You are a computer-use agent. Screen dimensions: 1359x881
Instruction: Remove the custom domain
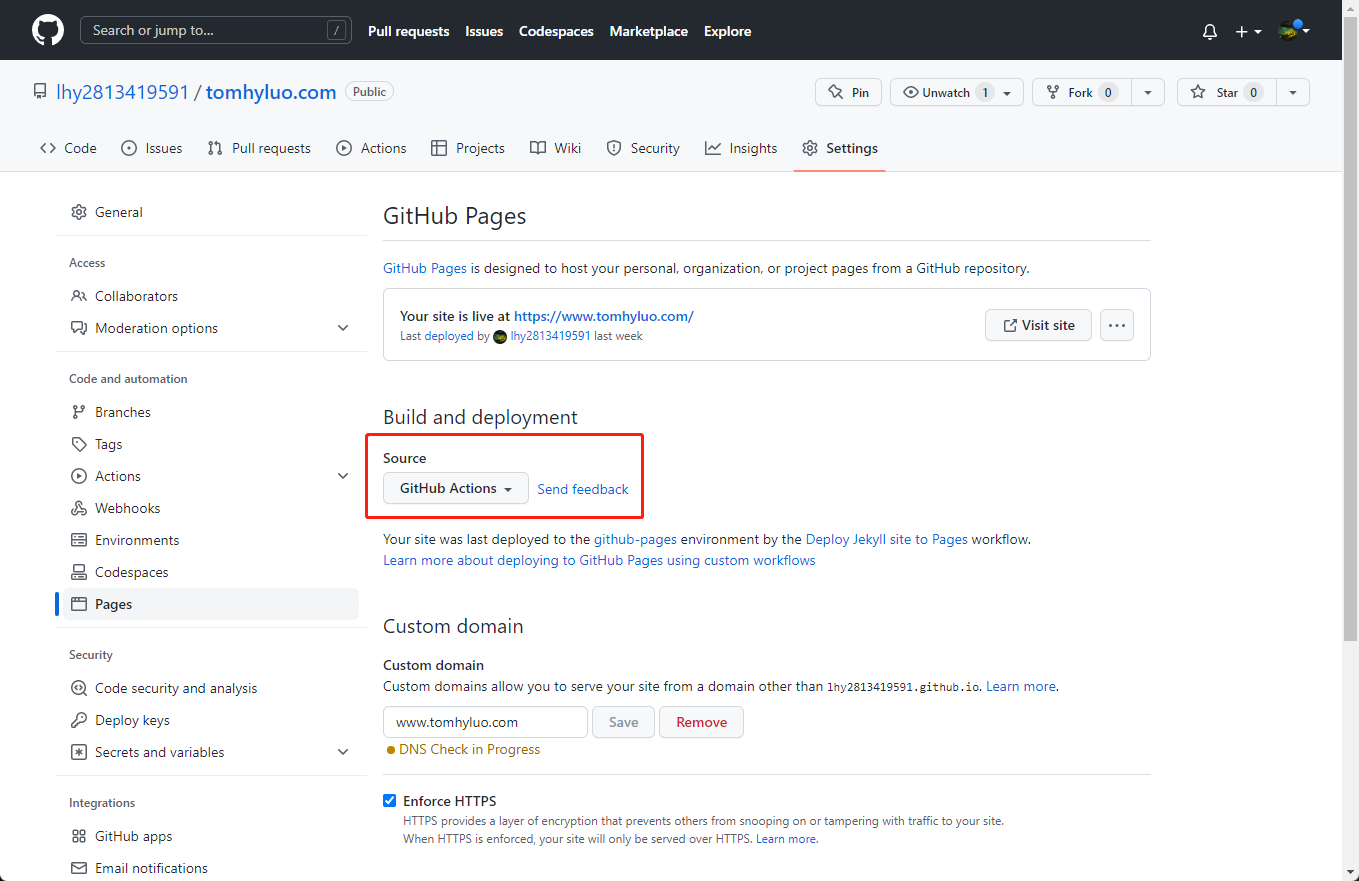tap(701, 722)
